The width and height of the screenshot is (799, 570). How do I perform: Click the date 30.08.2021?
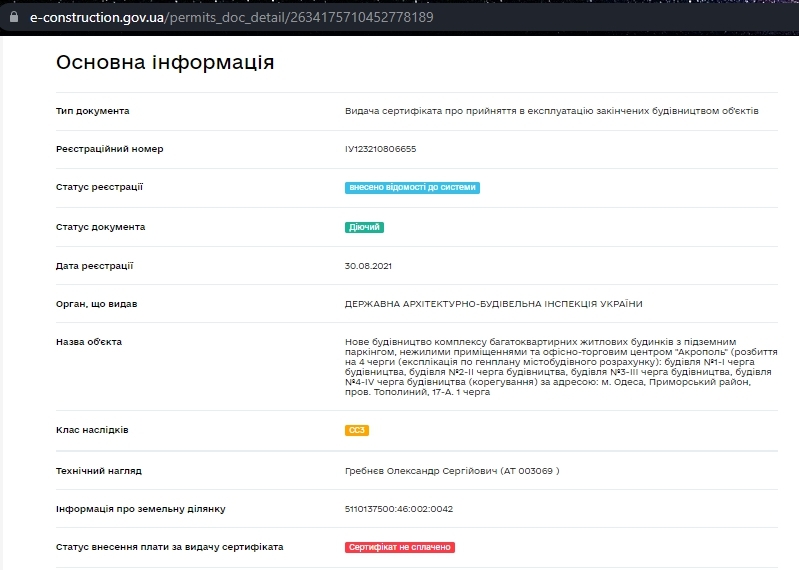tap(368, 266)
